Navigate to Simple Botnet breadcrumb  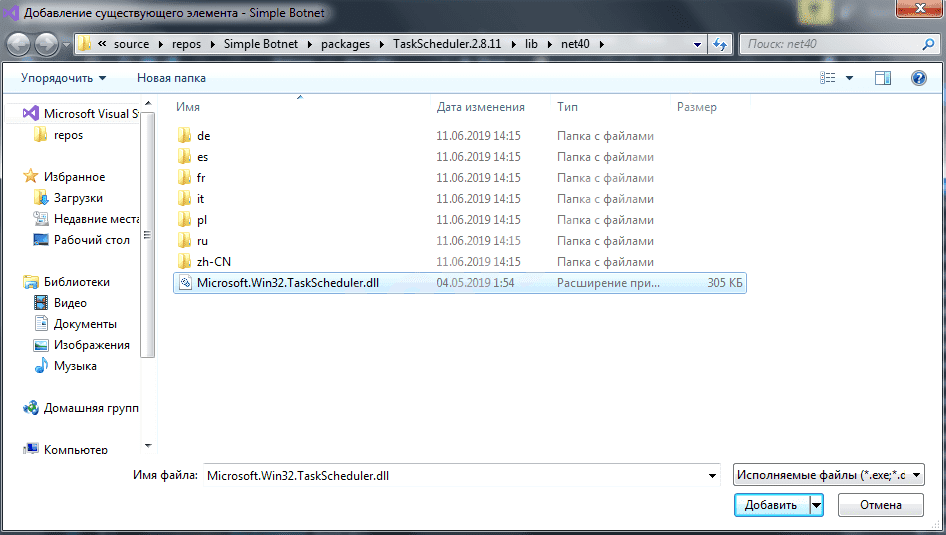pos(261,44)
